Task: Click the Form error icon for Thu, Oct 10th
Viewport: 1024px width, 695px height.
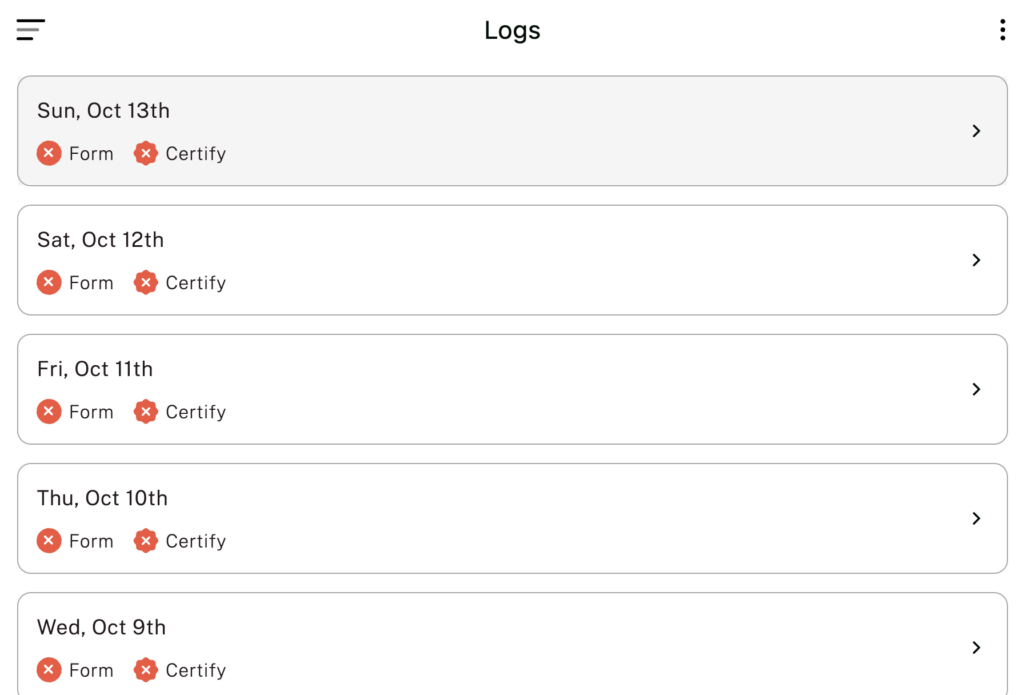Action: click(x=49, y=540)
